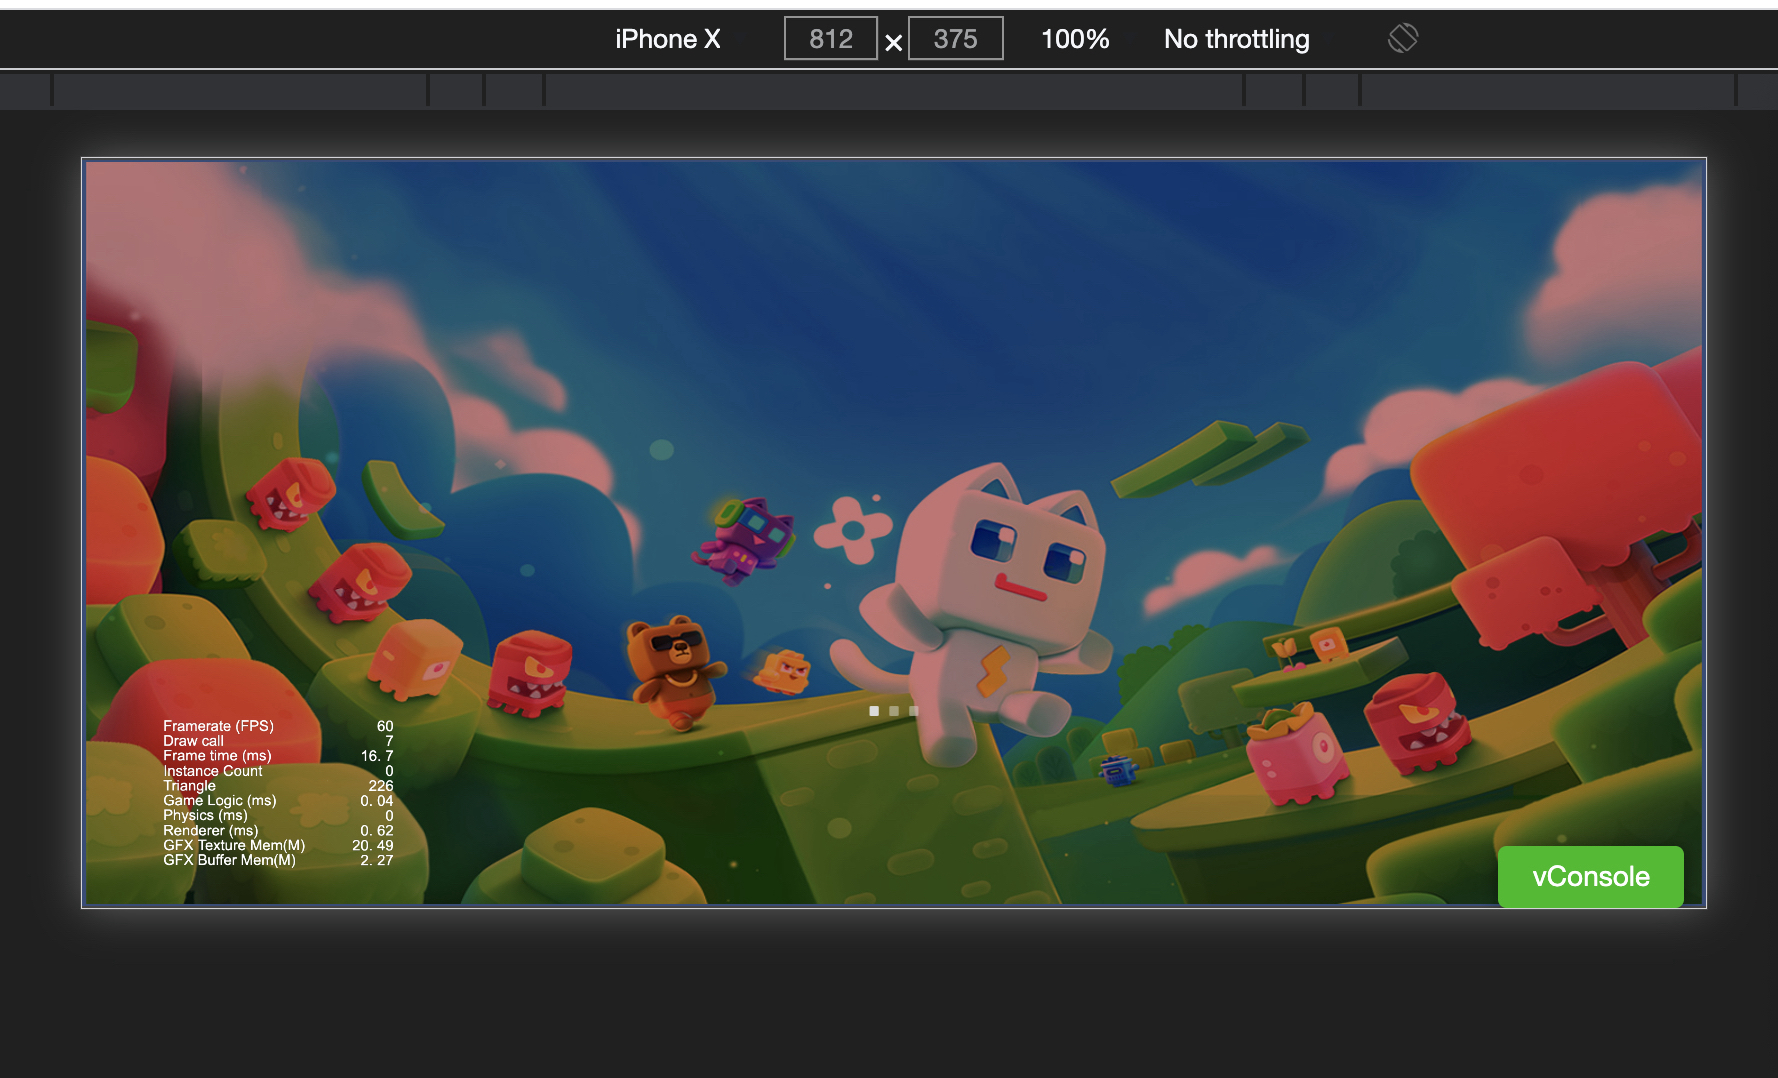The image size is (1778, 1078).
Task: Edit the 812 width field
Action: click(831, 39)
